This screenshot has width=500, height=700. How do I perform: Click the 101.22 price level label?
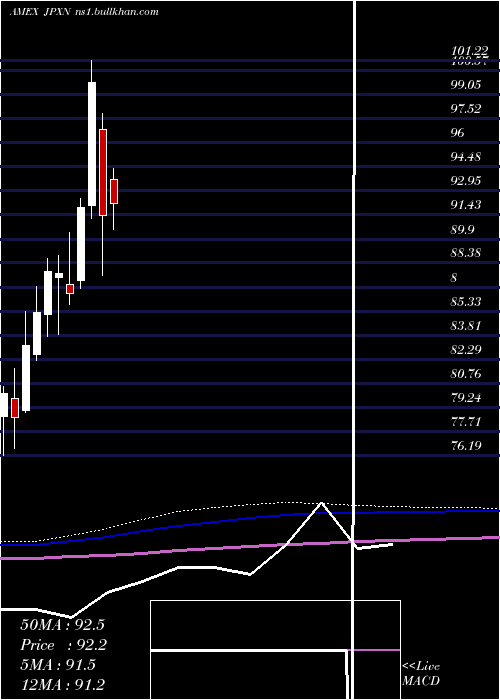(469, 51)
